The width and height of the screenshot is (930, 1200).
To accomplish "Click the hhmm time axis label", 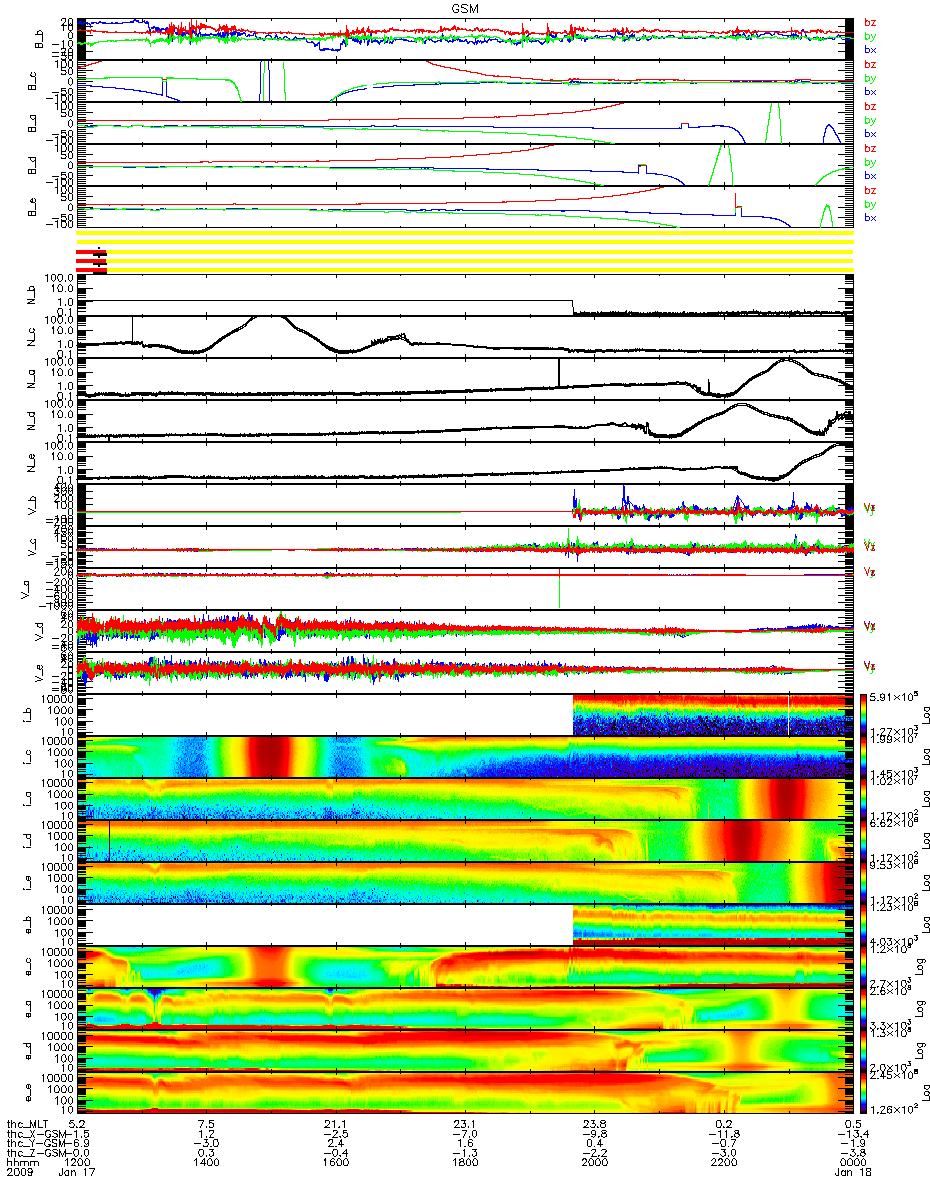I will pyautogui.click(x=24, y=1164).
